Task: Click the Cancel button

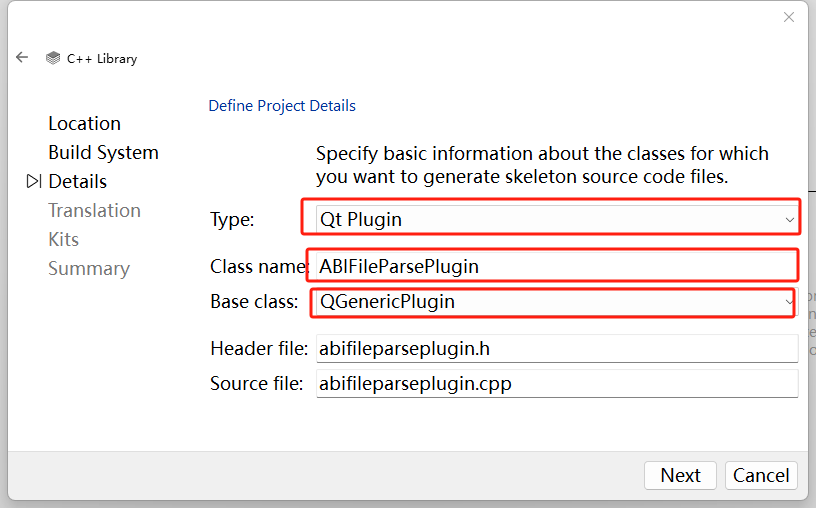Action: tap(761, 475)
